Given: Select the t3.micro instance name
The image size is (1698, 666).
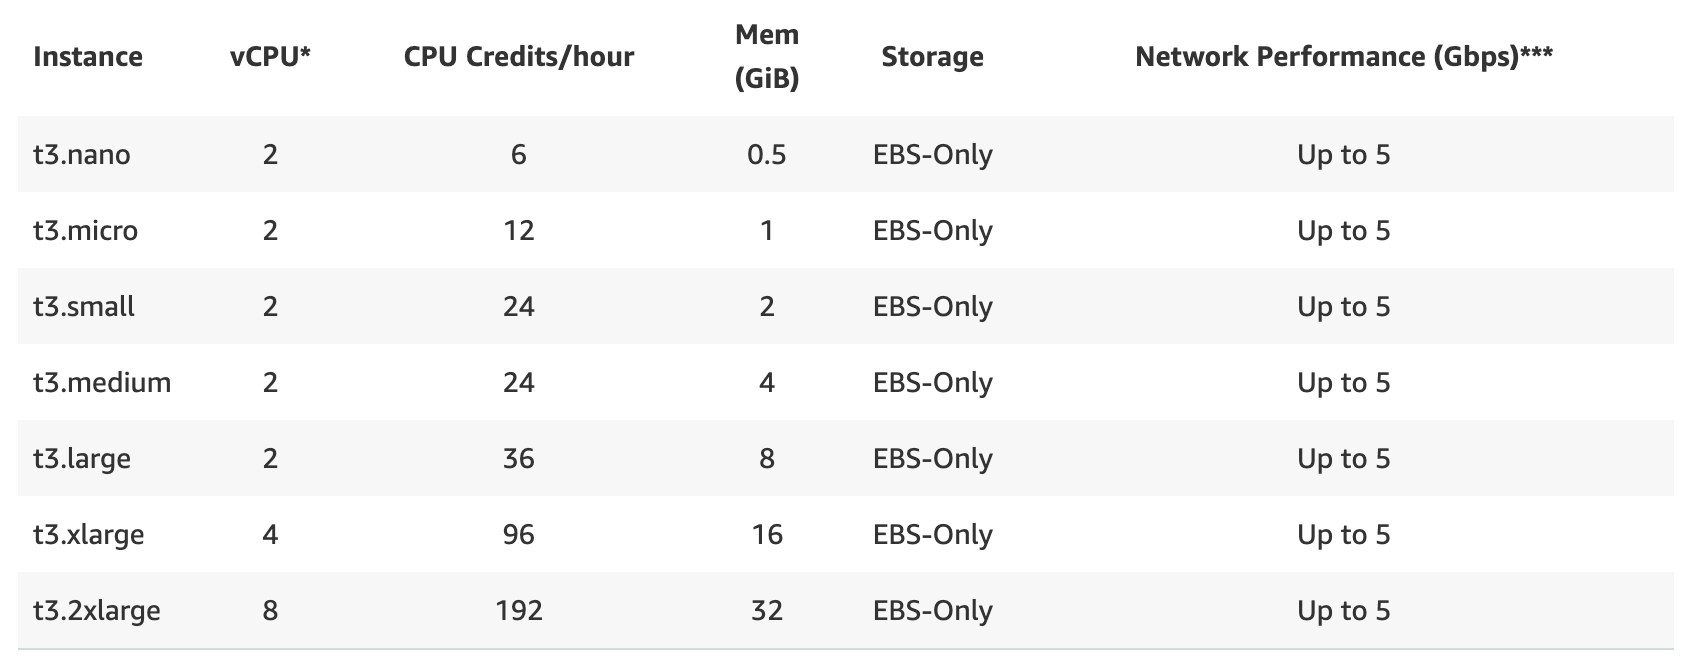Looking at the screenshot, I should pyautogui.click(x=86, y=231).
